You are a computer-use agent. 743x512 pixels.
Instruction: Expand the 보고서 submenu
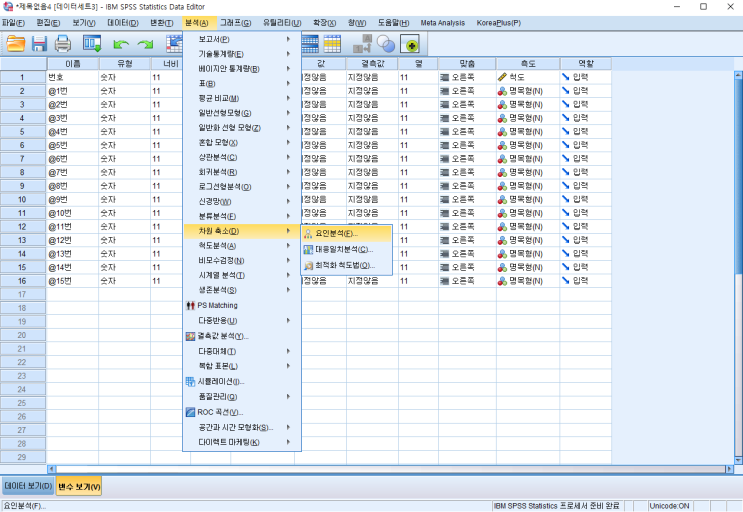[242, 39]
